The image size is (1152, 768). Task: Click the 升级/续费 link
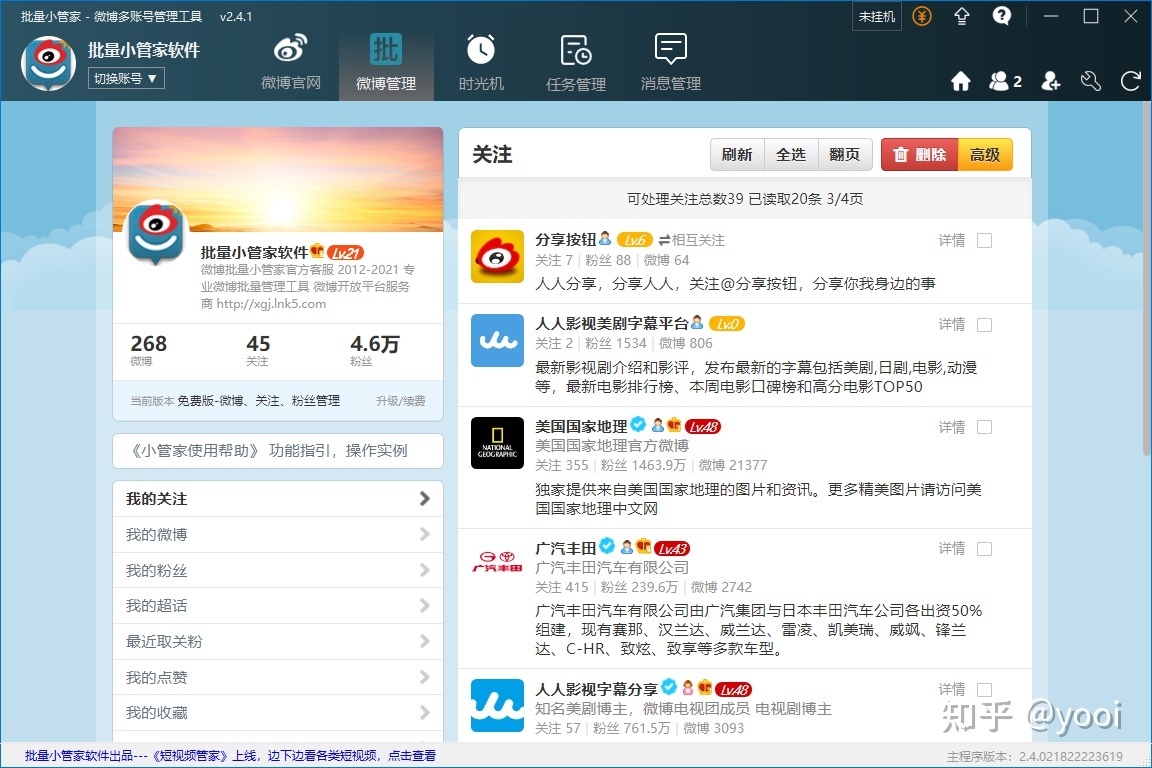click(x=400, y=401)
